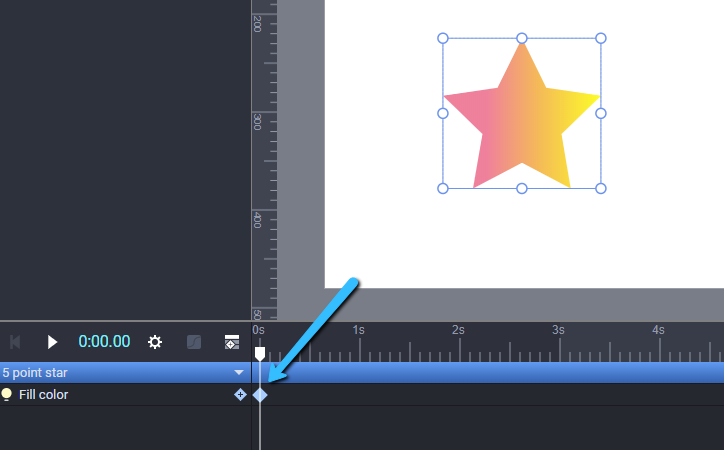Select the Fill color keyframe diamond

pos(260,395)
